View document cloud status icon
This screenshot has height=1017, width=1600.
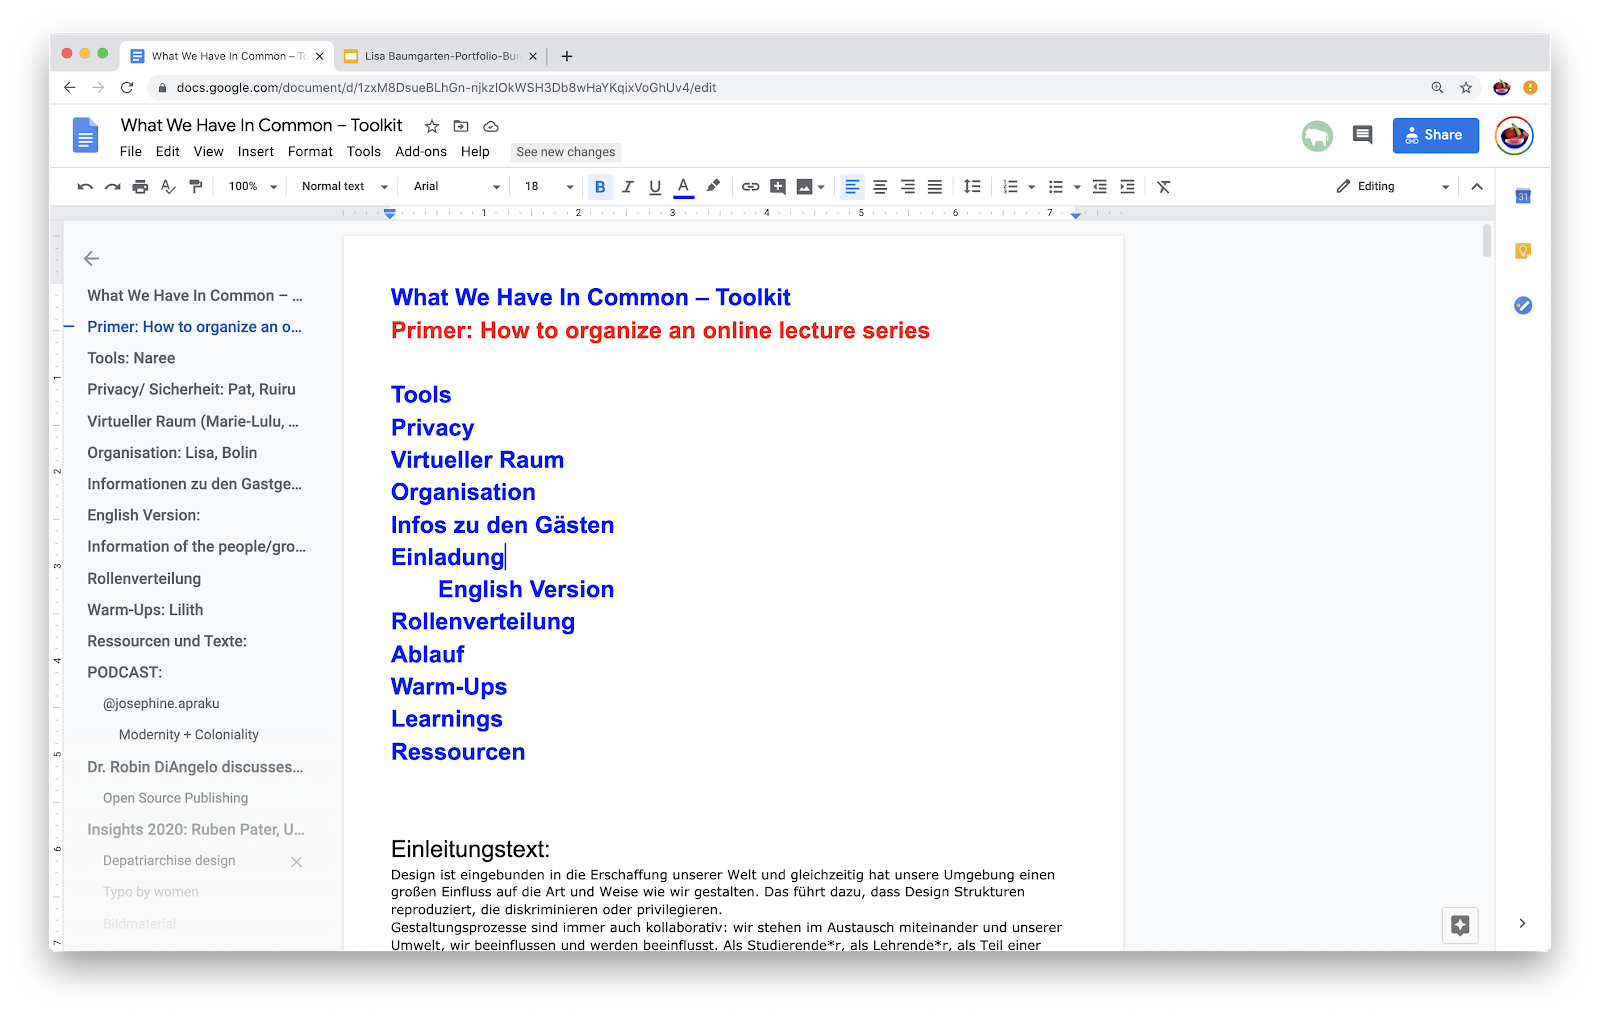[x=491, y=126]
